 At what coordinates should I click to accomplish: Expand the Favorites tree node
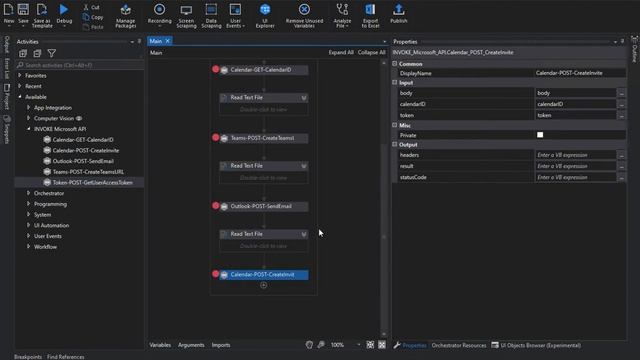(20, 76)
